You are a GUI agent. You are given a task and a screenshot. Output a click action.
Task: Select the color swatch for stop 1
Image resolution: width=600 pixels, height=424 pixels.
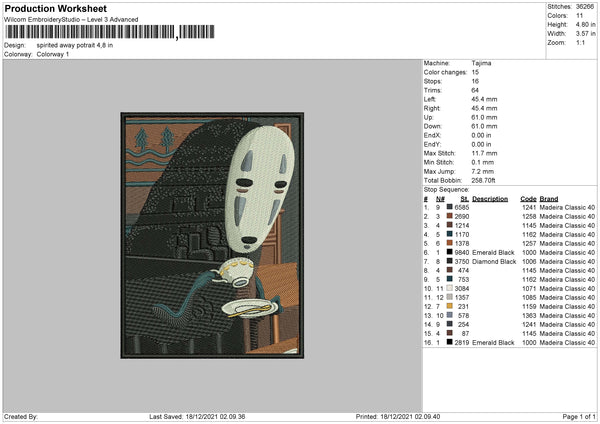click(x=450, y=207)
